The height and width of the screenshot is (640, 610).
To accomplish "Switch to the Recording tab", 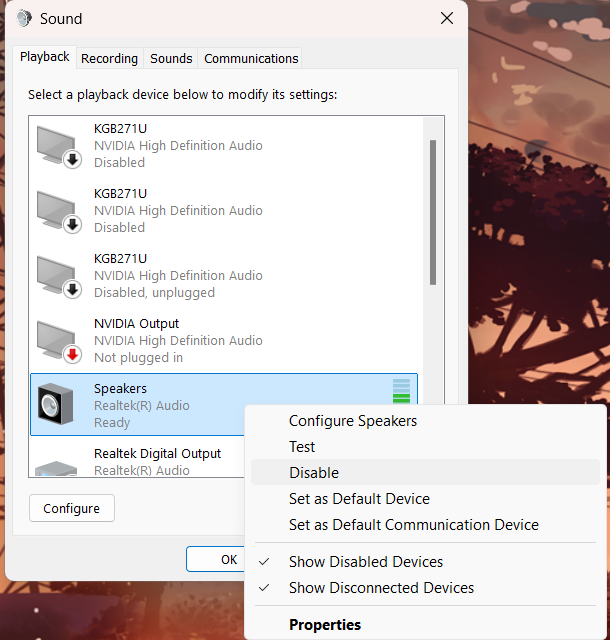I will click(109, 58).
